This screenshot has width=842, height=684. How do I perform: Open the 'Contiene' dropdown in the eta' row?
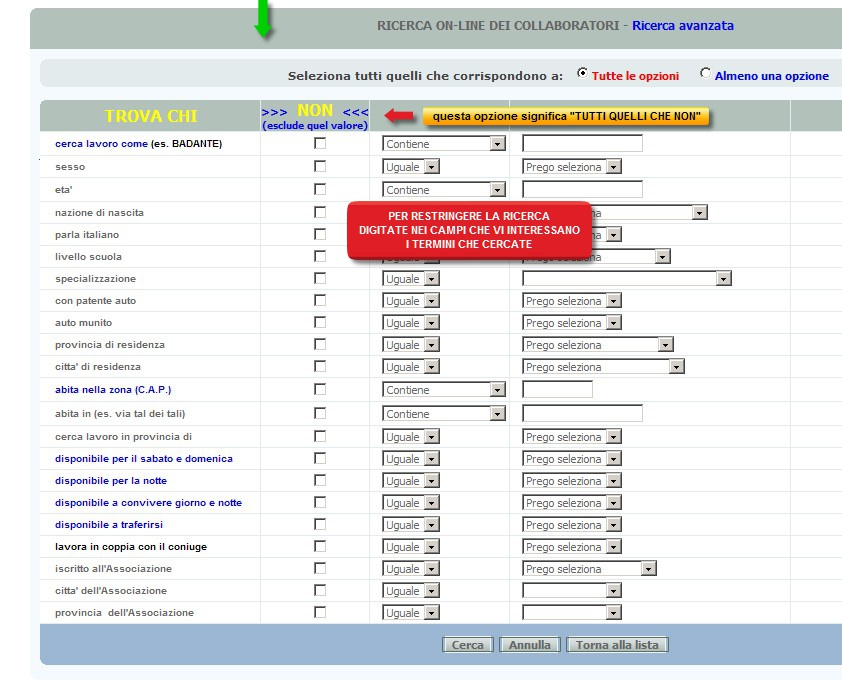[x=444, y=190]
